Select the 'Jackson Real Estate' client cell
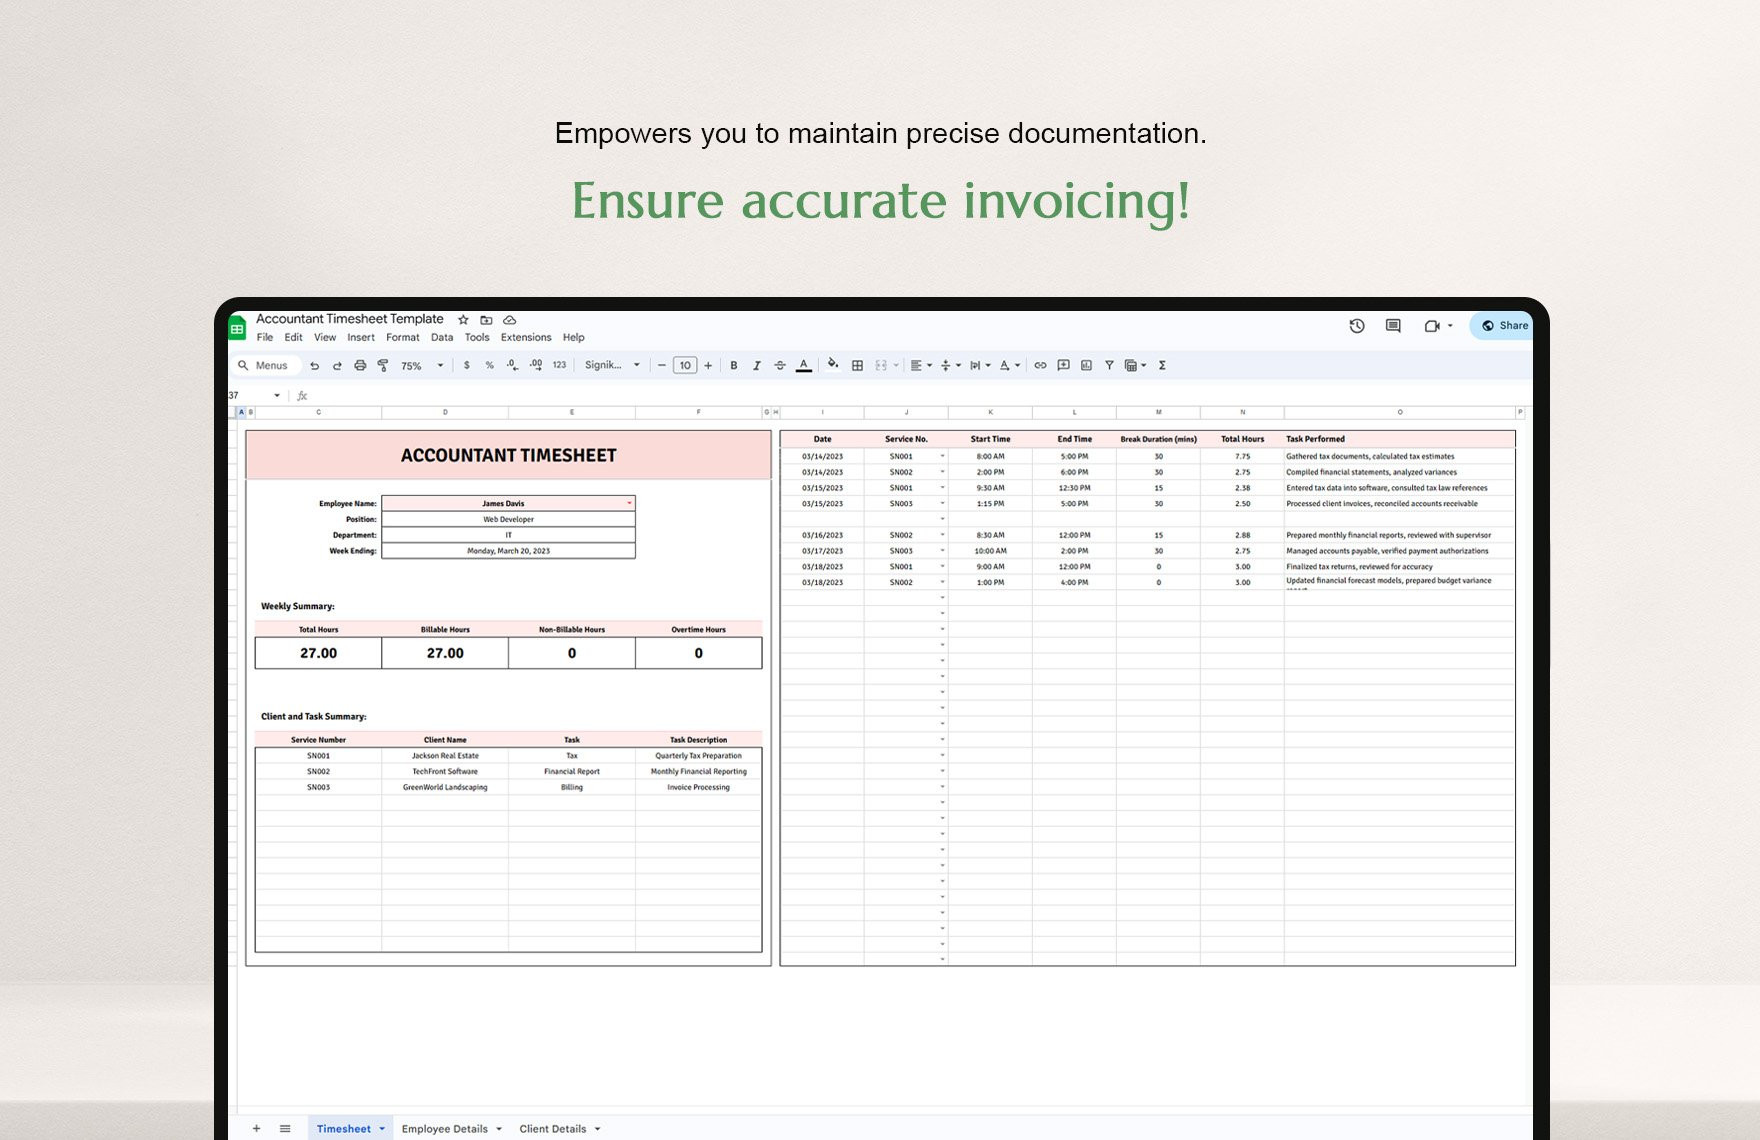Screen dimensions: 1760x1140 coord(445,756)
